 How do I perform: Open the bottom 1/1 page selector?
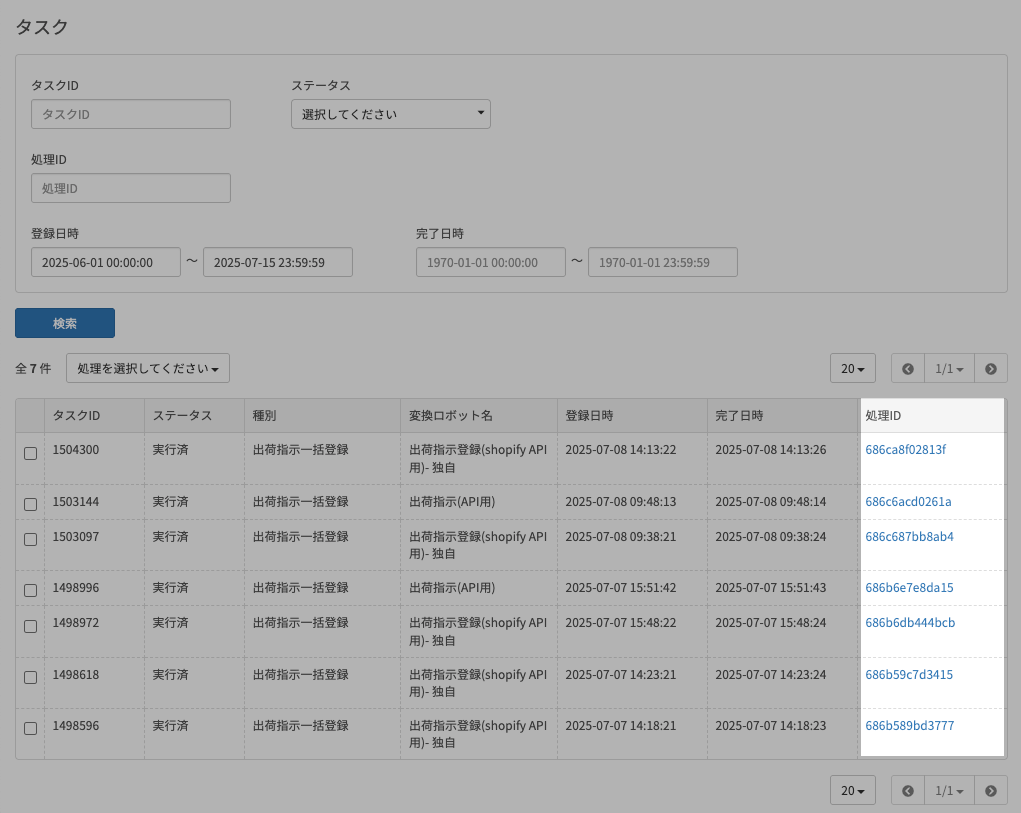(x=949, y=790)
